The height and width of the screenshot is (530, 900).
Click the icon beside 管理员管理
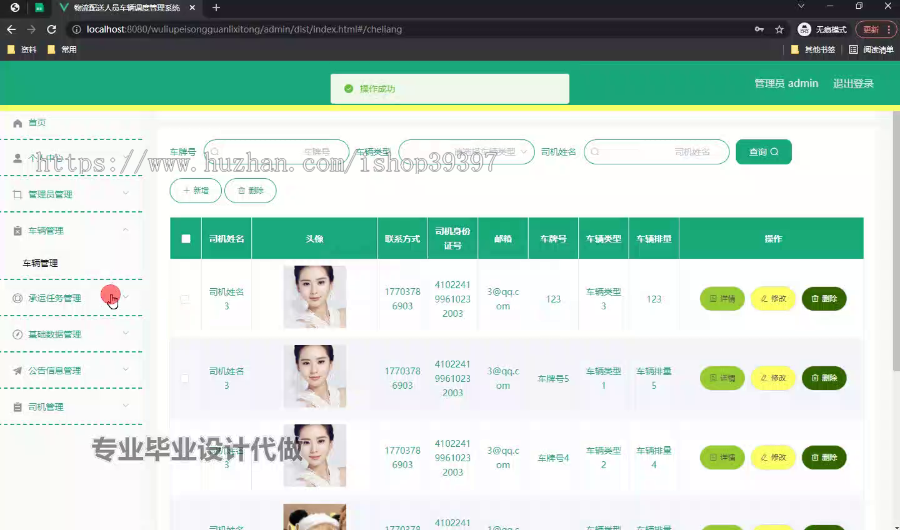point(18,195)
